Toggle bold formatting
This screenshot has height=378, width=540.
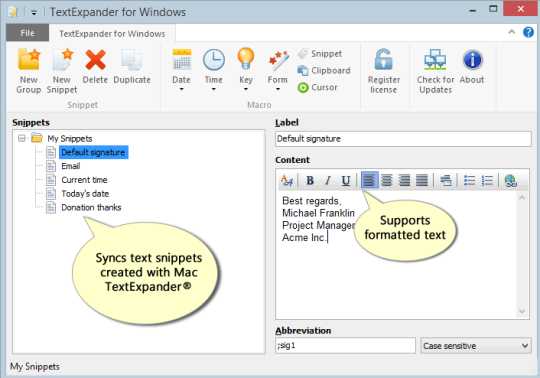click(x=310, y=180)
